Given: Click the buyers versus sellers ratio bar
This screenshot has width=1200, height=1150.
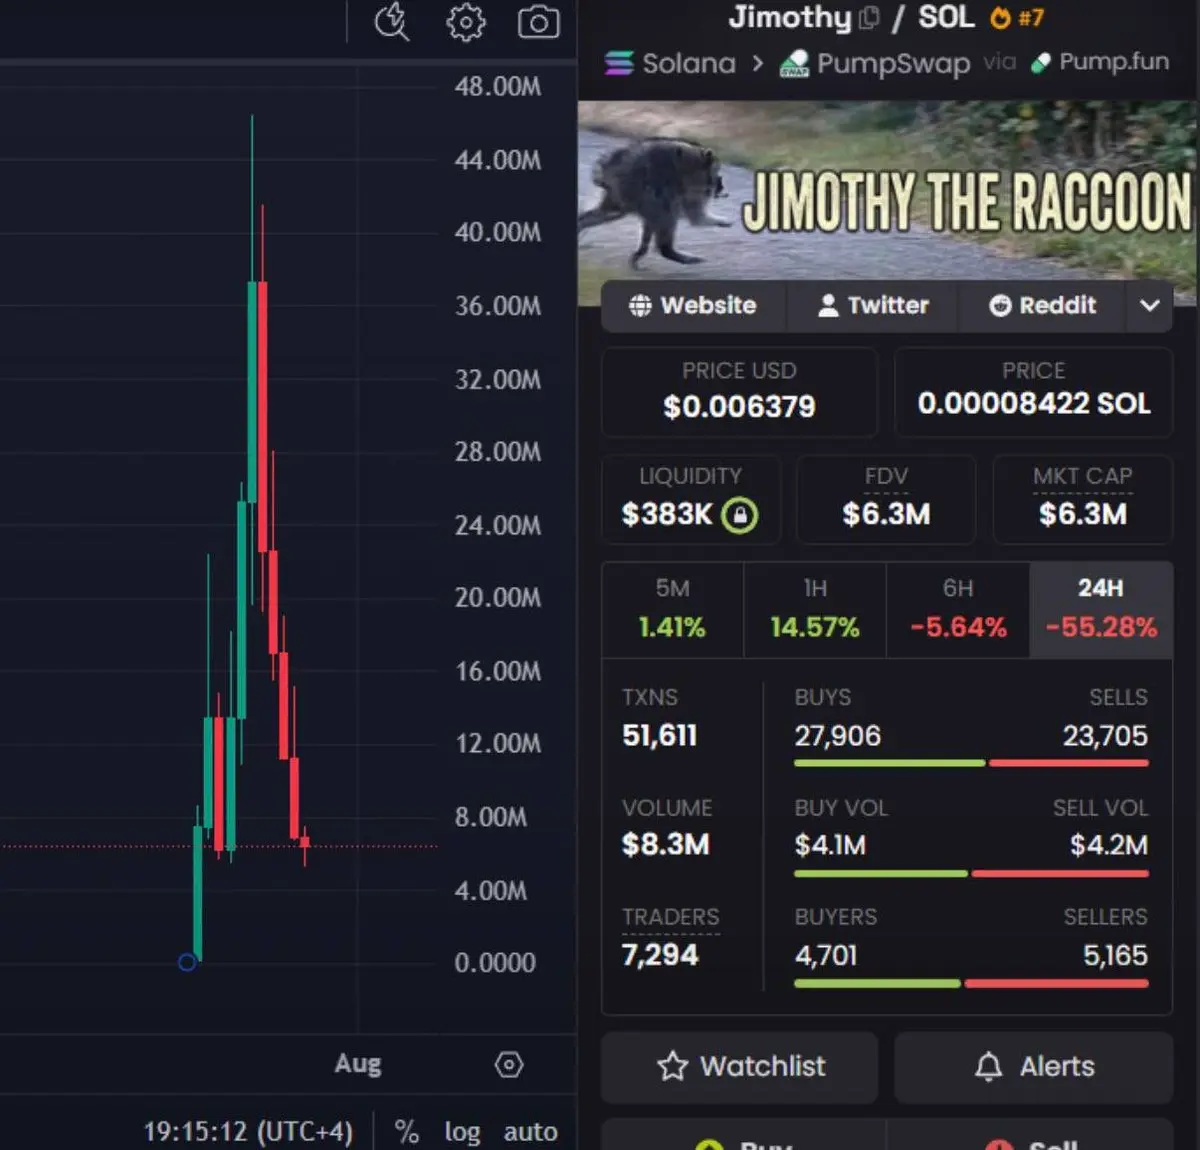Looking at the screenshot, I should point(971,983).
